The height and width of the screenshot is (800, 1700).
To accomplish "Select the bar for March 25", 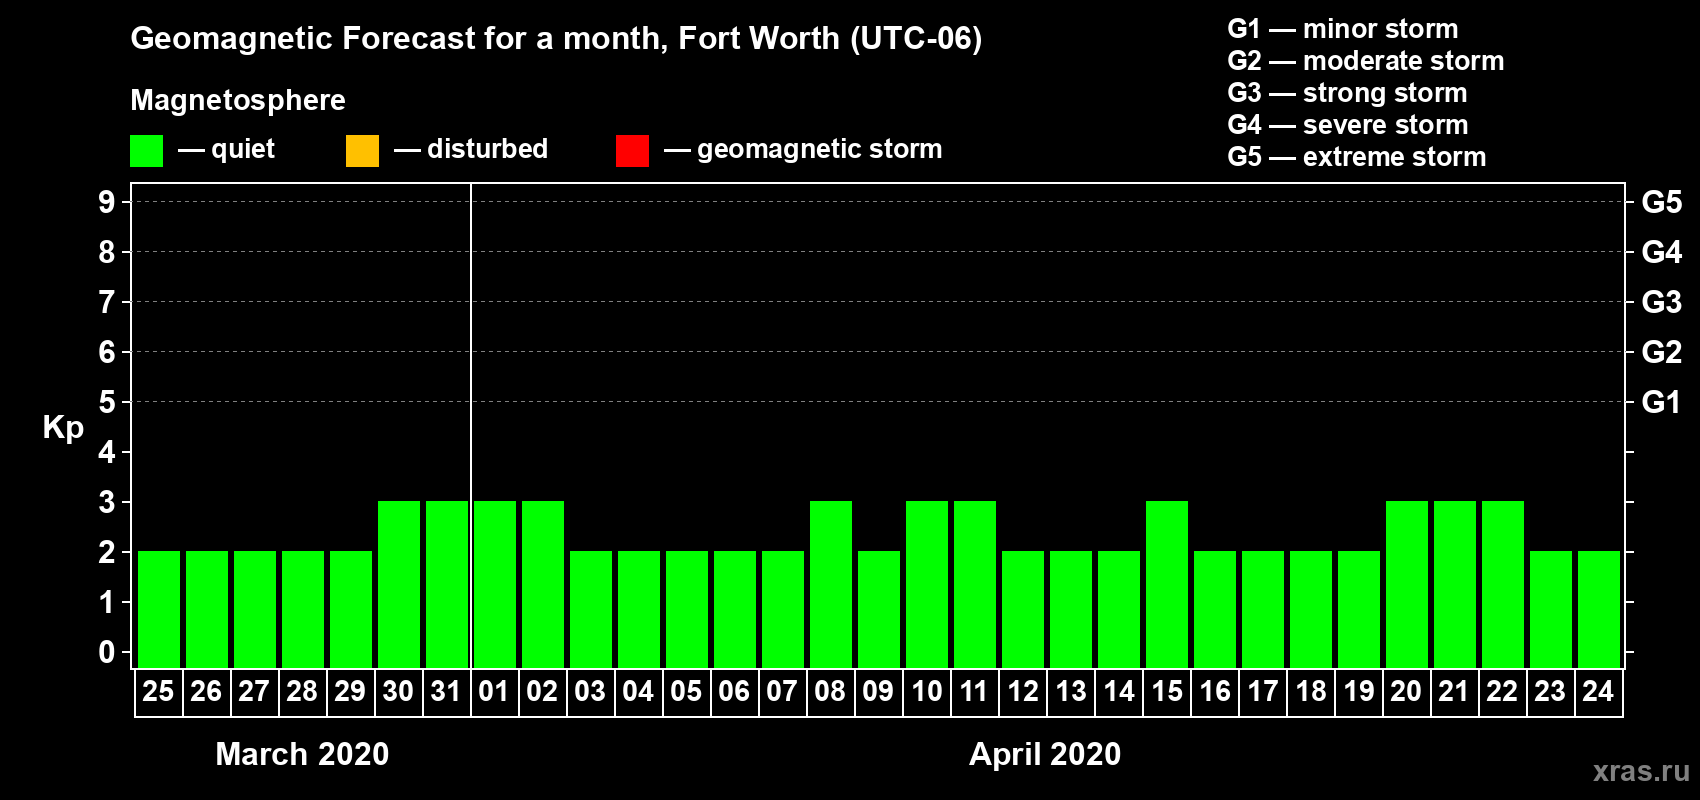I will click(159, 609).
